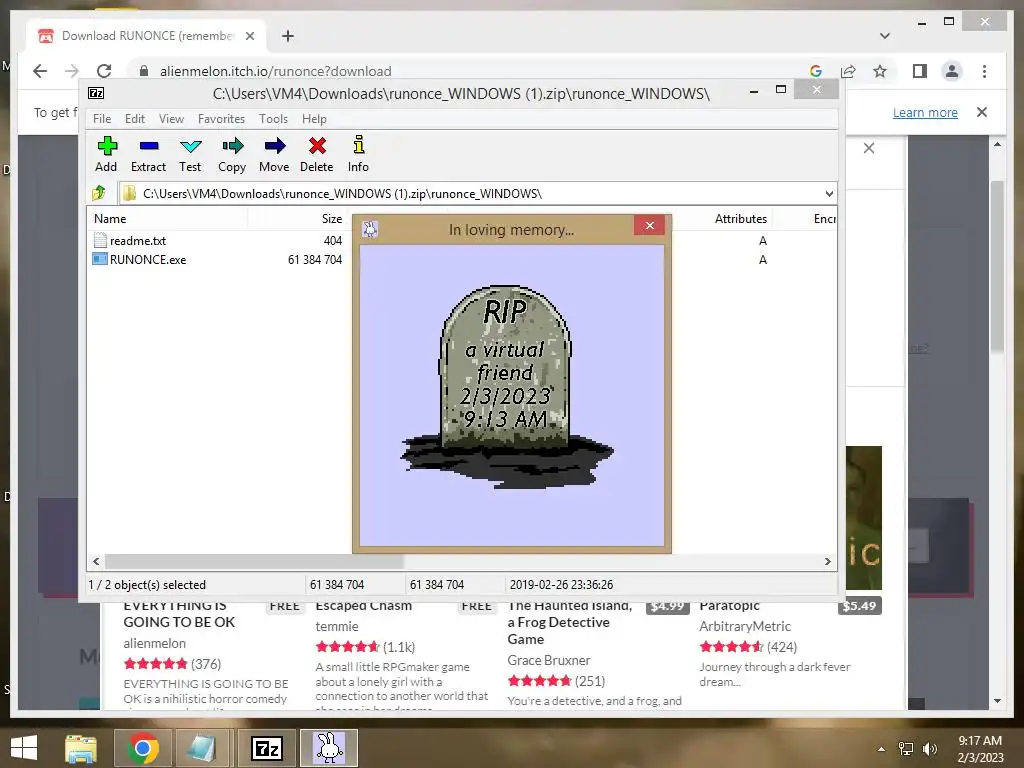The height and width of the screenshot is (768, 1024).
Task: Open the Help menu in 7-Zip
Action: tap(314, 119)
